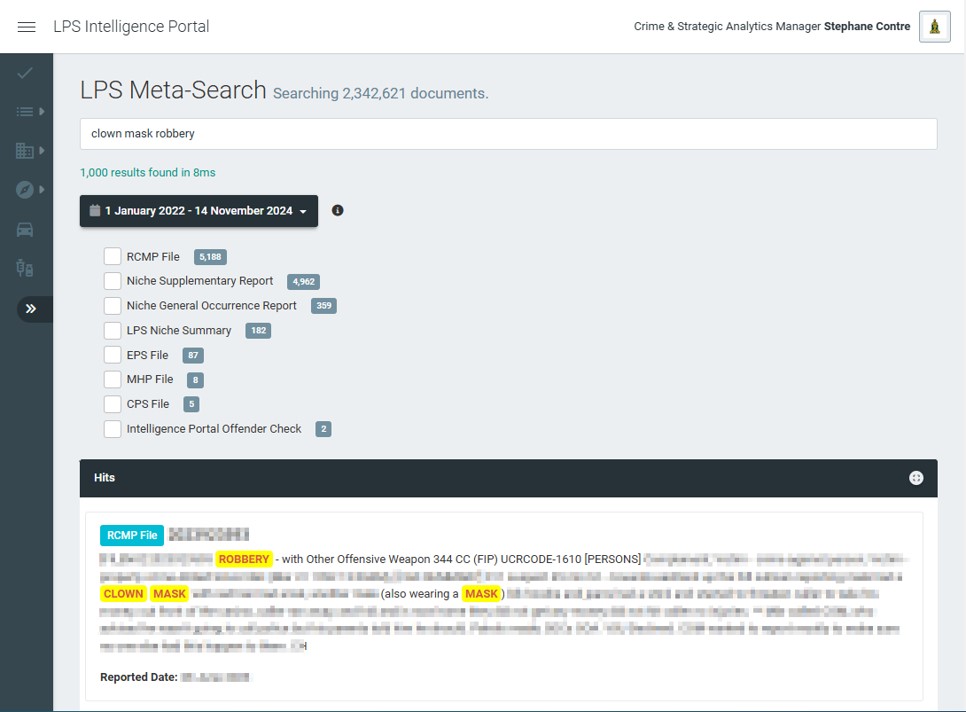
Task: Toggle the EPS File checkbox
Action: click(112, 355)
